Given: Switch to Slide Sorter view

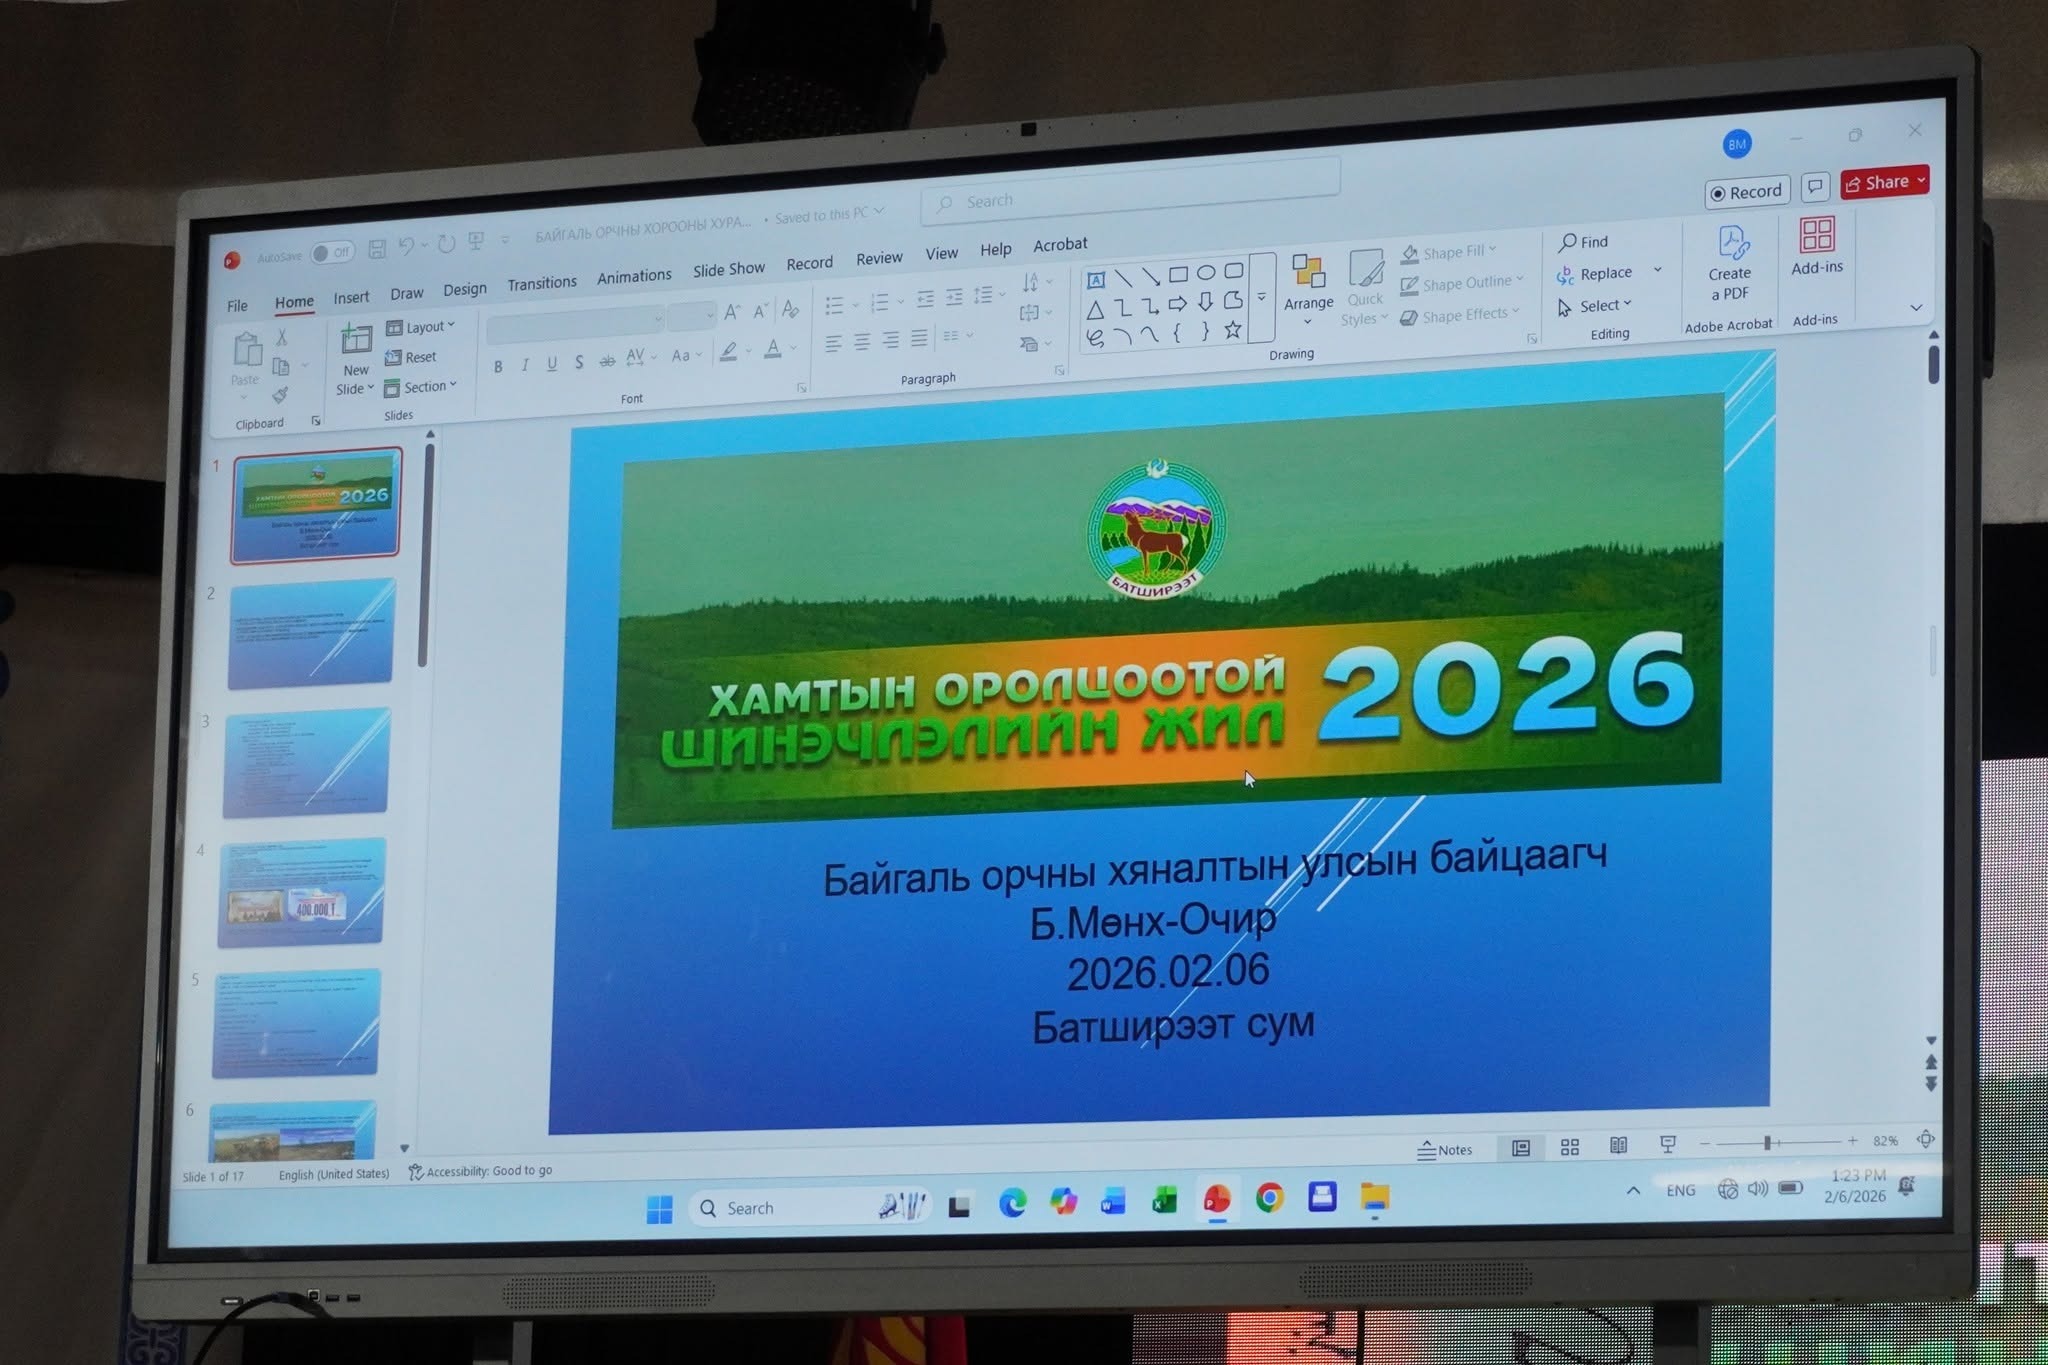Looking at the screenshot, I should (1570, 1147).
